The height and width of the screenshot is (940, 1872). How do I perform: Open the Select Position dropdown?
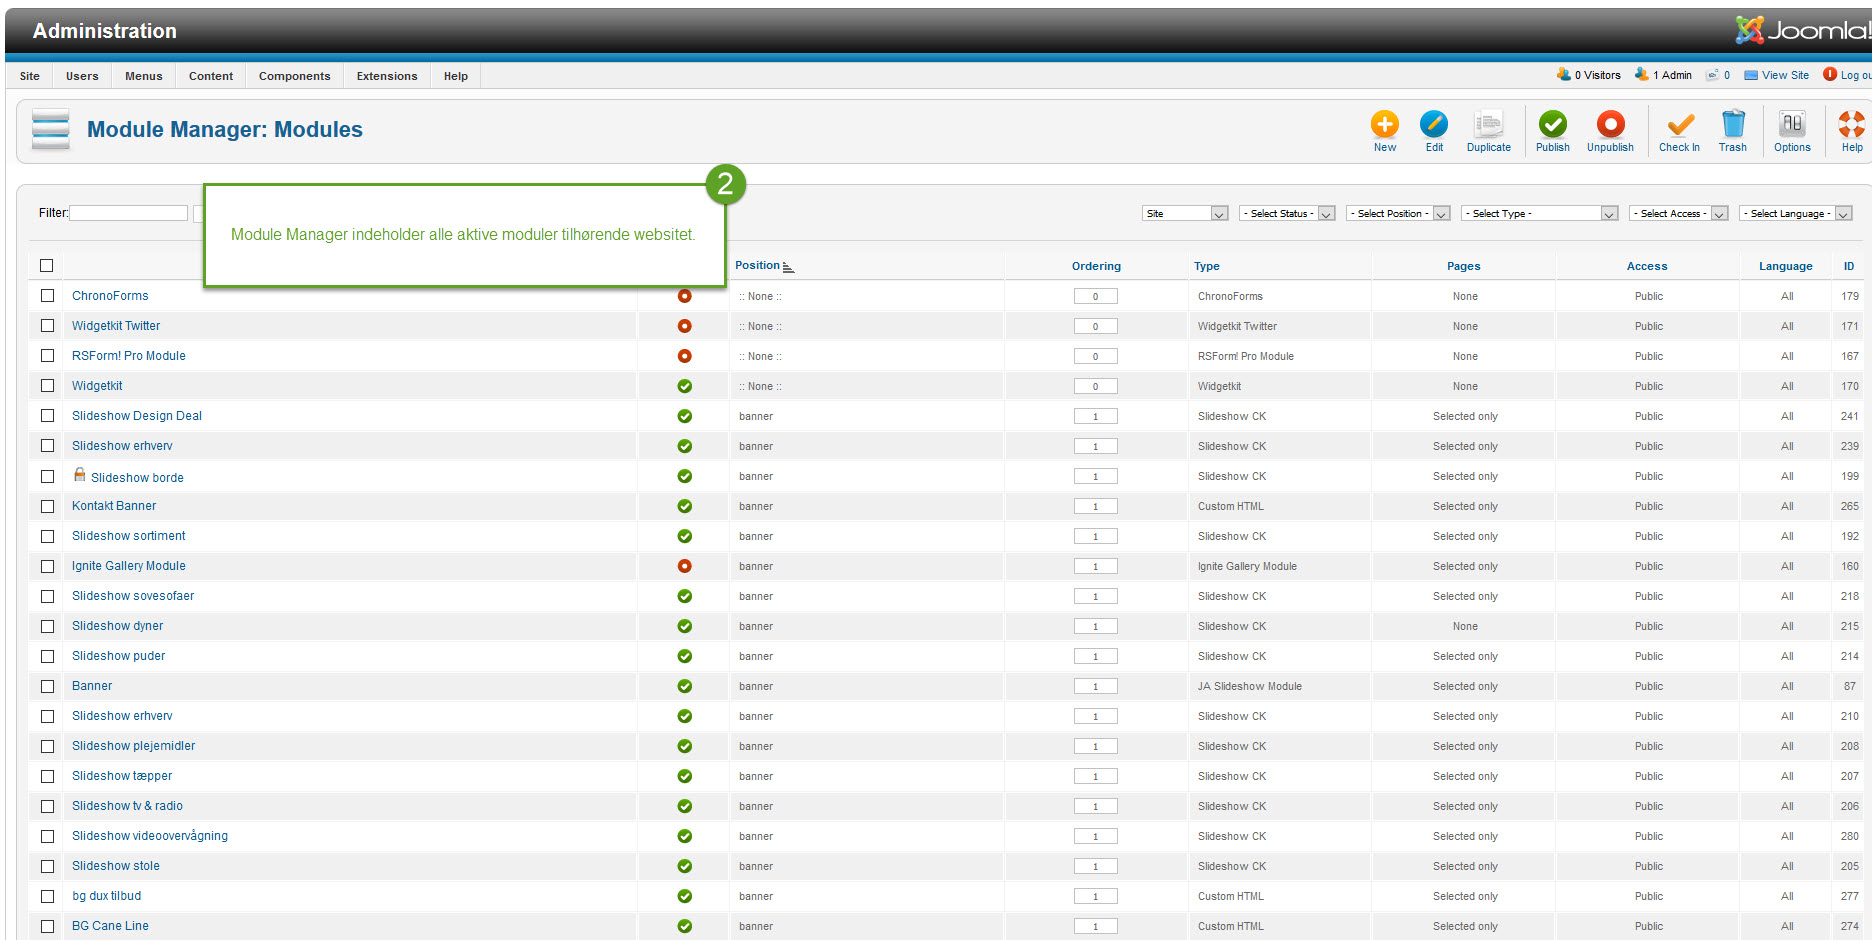(1398, 213)
